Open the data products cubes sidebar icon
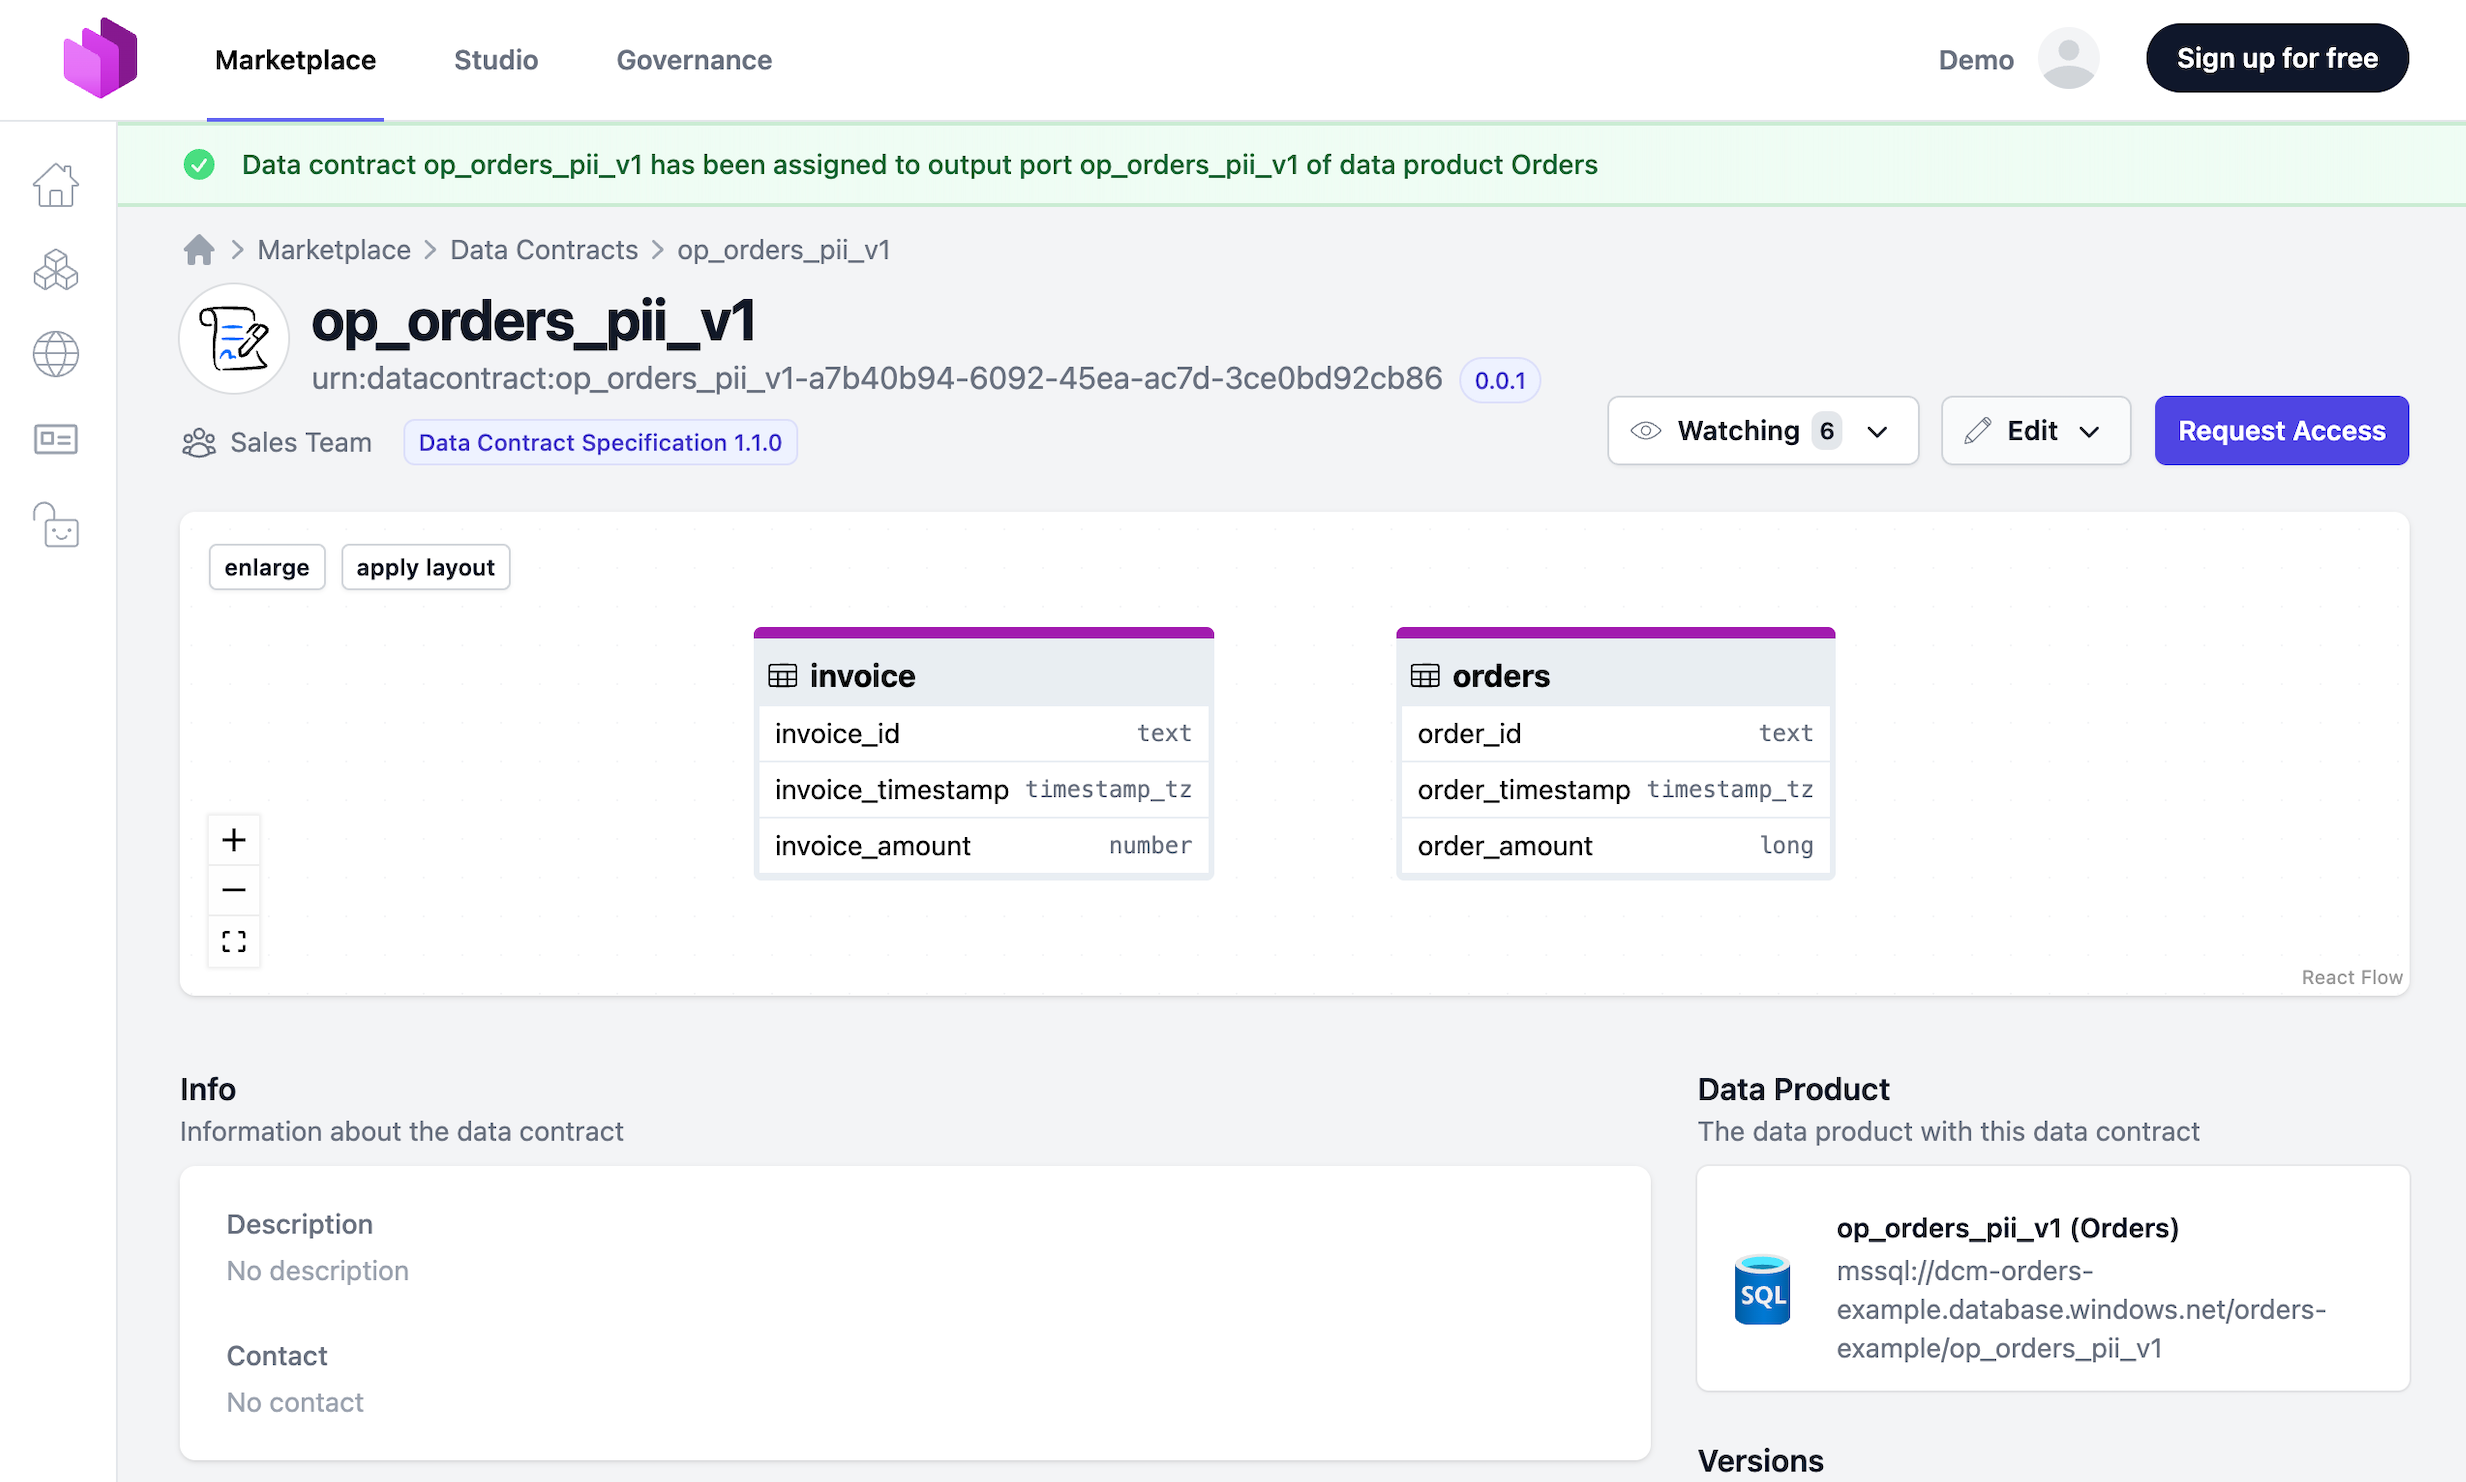Image resolution: width=2466 pixels, height=1482 pixels. click(x=56, y=270)
